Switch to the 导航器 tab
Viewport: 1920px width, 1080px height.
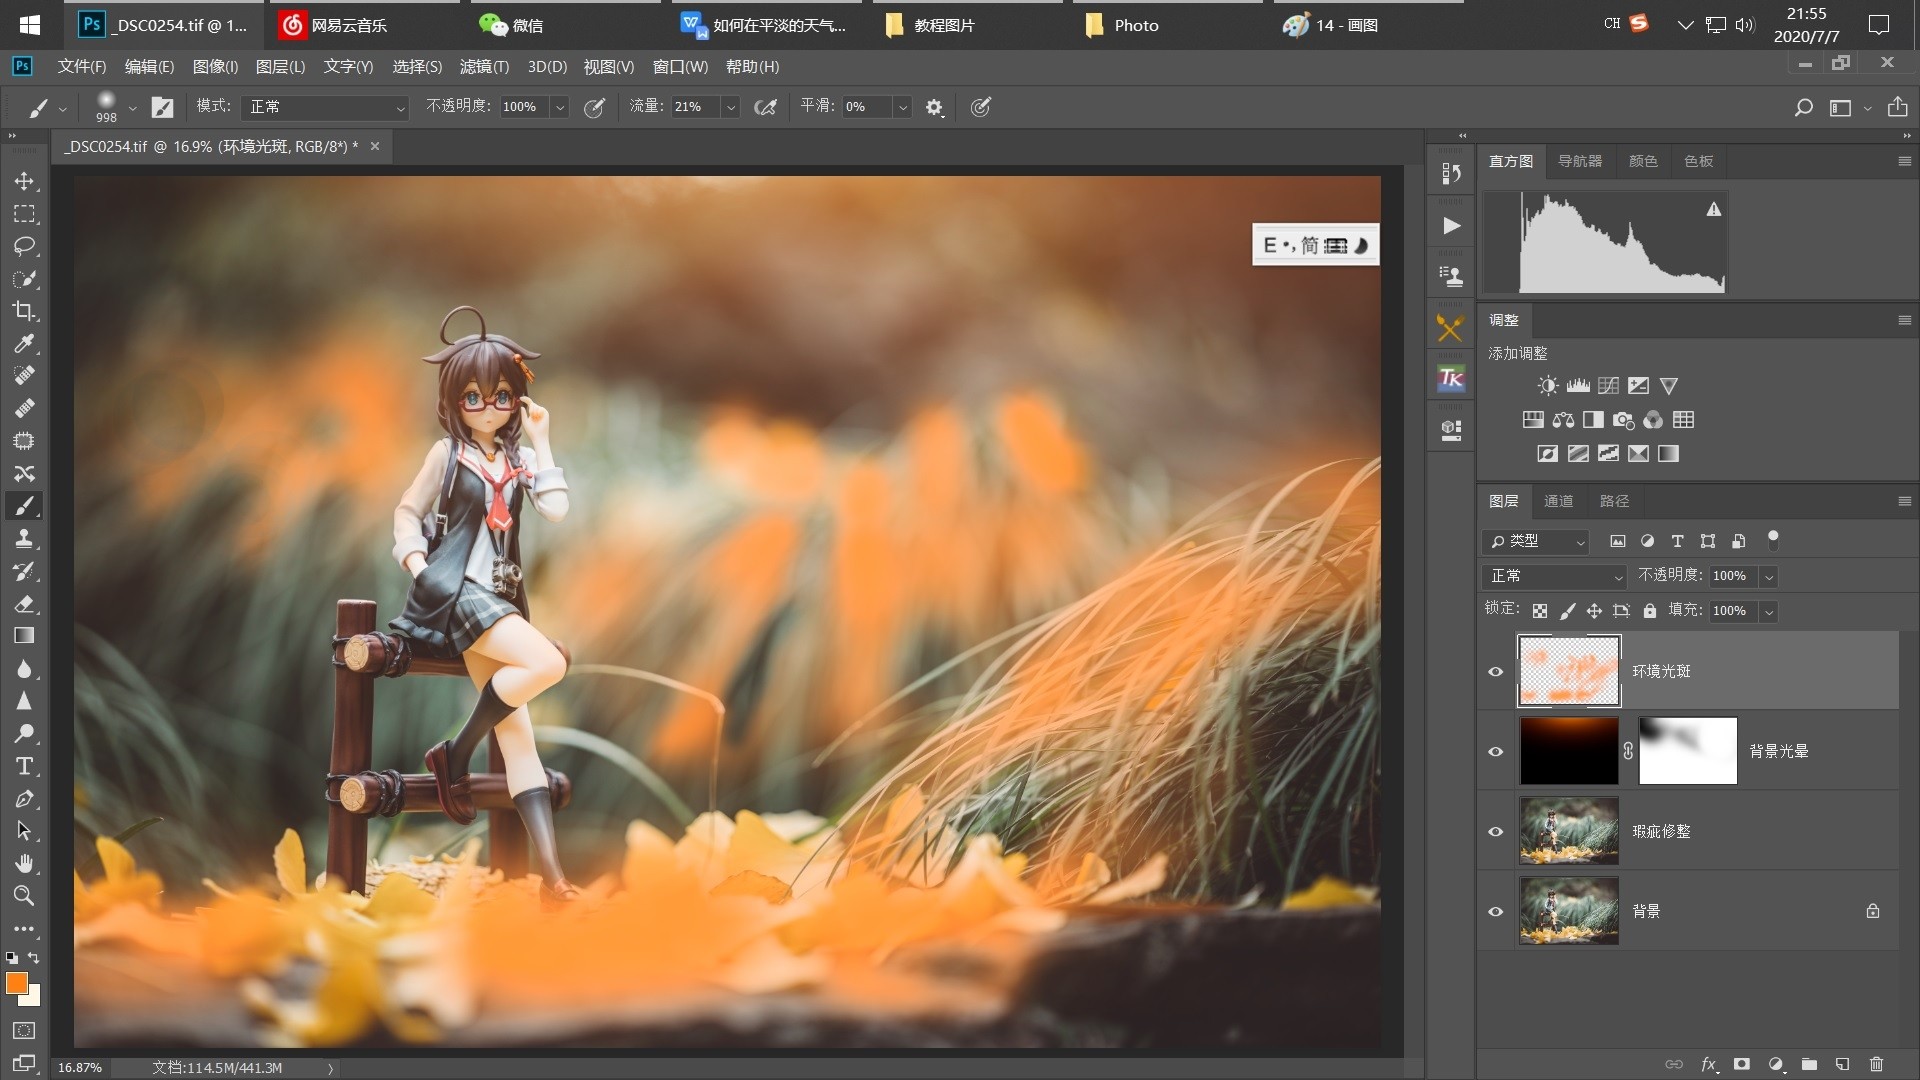(1580, 161)
